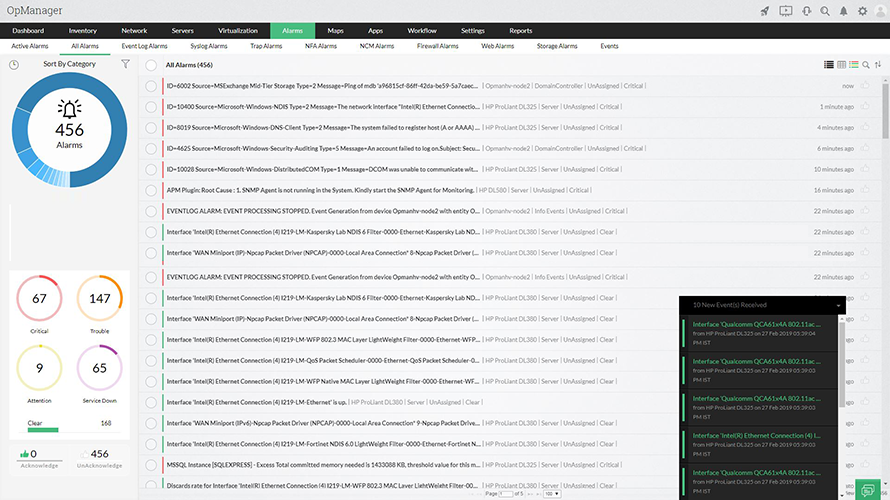Acknowledge the ID=8019 DNS-Client alarm thumbs-up
890x500 pixels.
[x=864, y=127]
